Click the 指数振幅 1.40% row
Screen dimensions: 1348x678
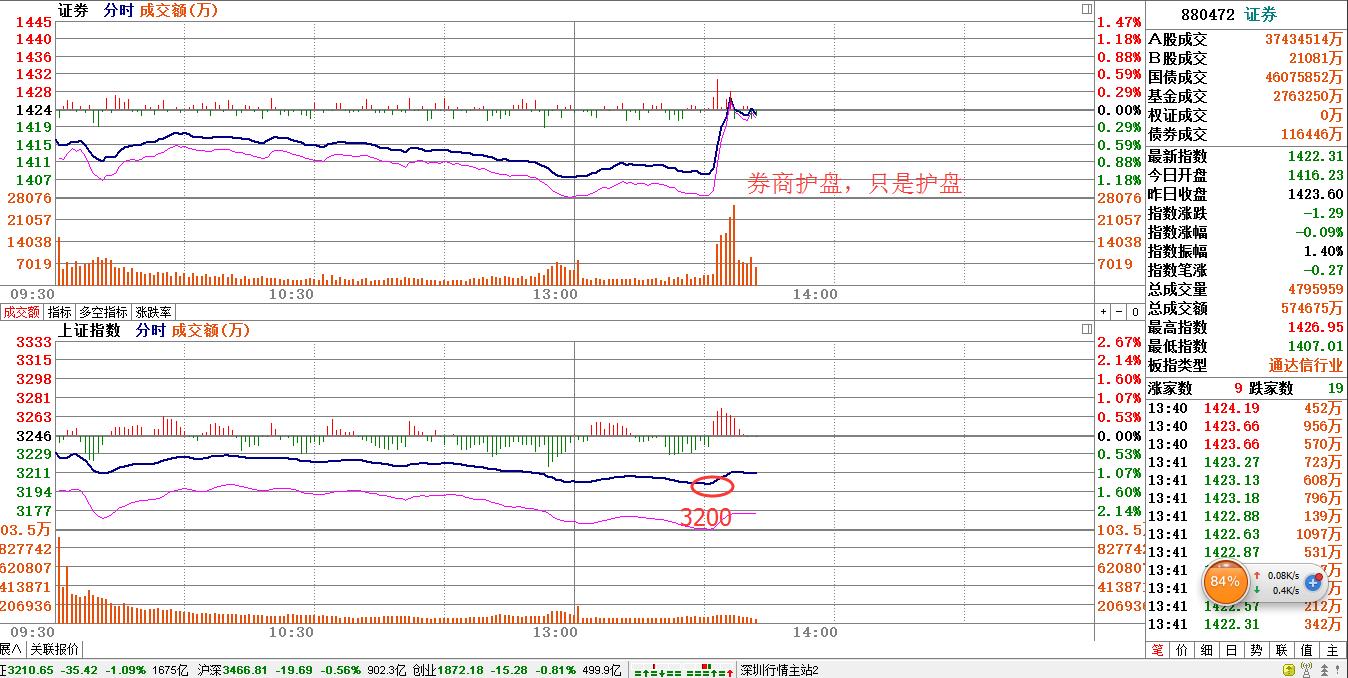point(1245,251)
